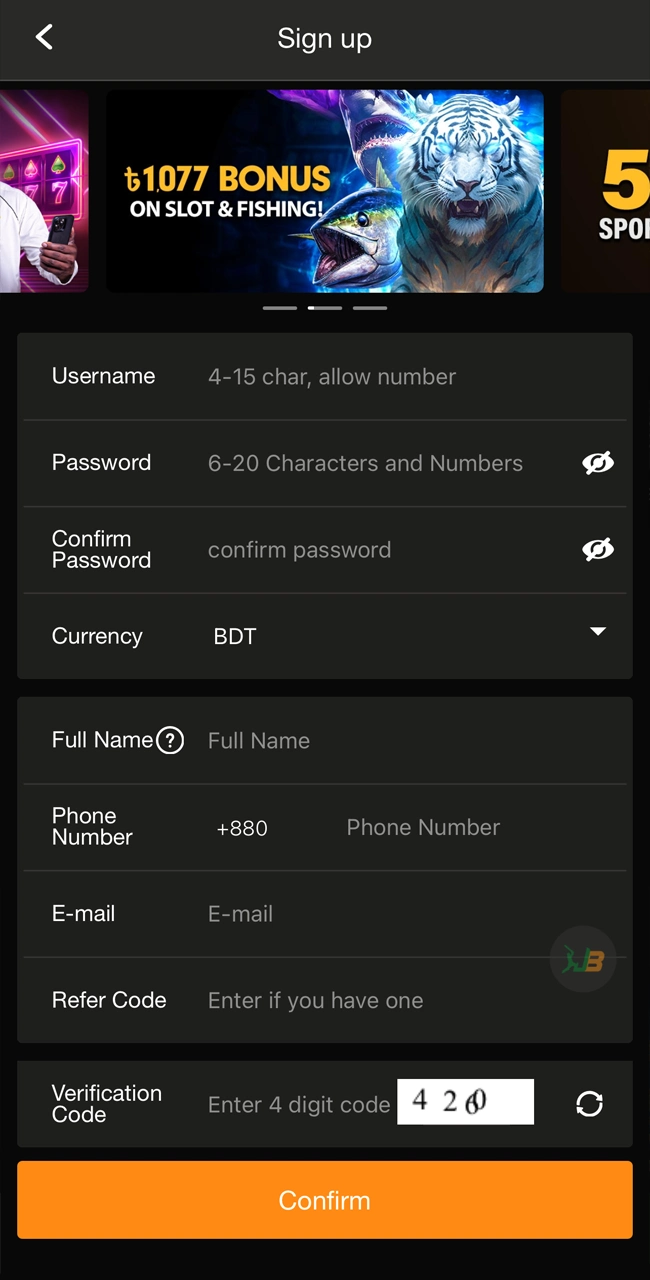Focus the Password input field
The image size is (650, 1280).
(380, 463)
